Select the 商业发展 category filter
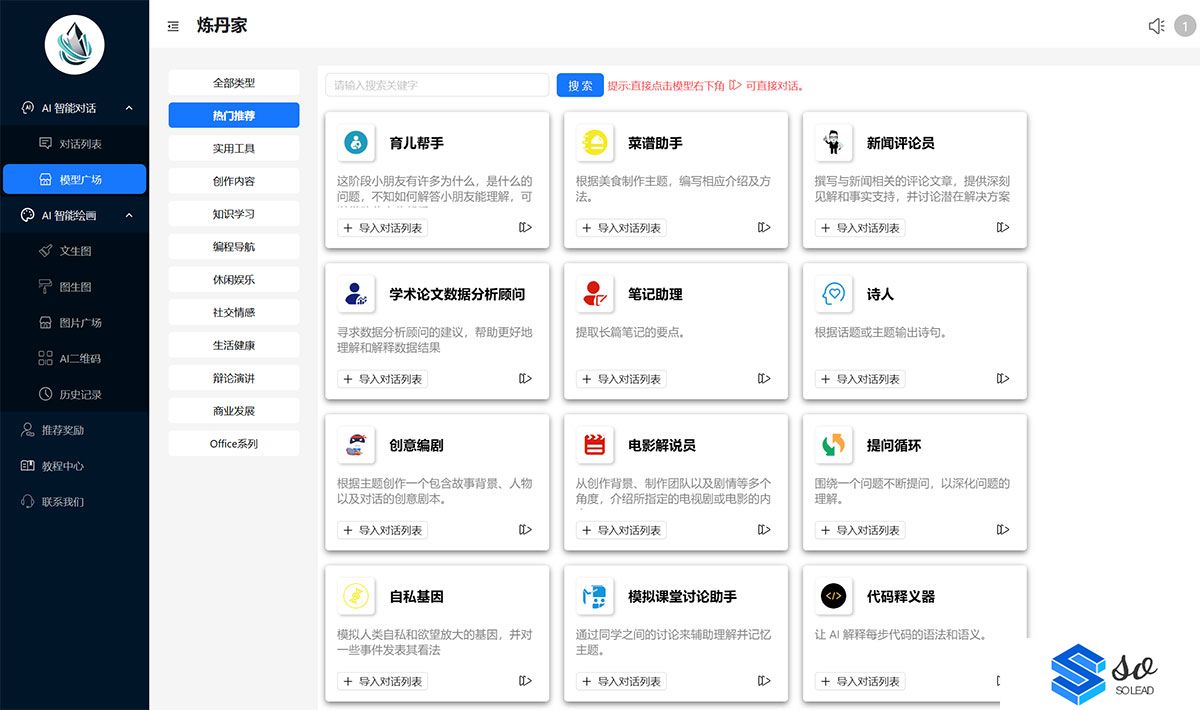Image resolution: width=1200 pixels, height=710 pixels. pyautogui.click(x=234, y=411)
